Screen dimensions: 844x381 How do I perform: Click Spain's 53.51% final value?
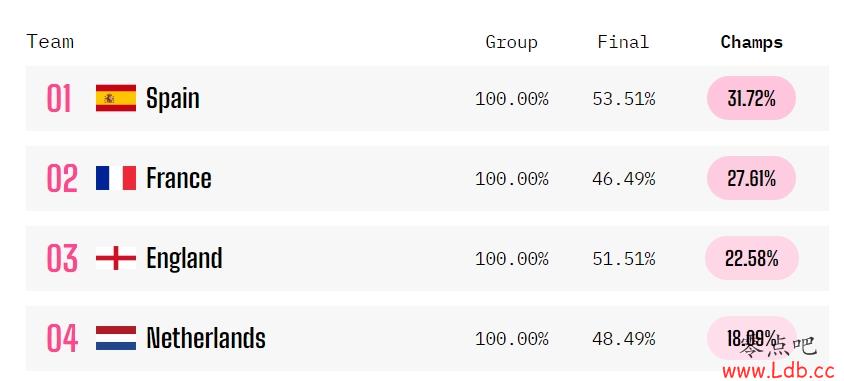click(x=624, y=99)
